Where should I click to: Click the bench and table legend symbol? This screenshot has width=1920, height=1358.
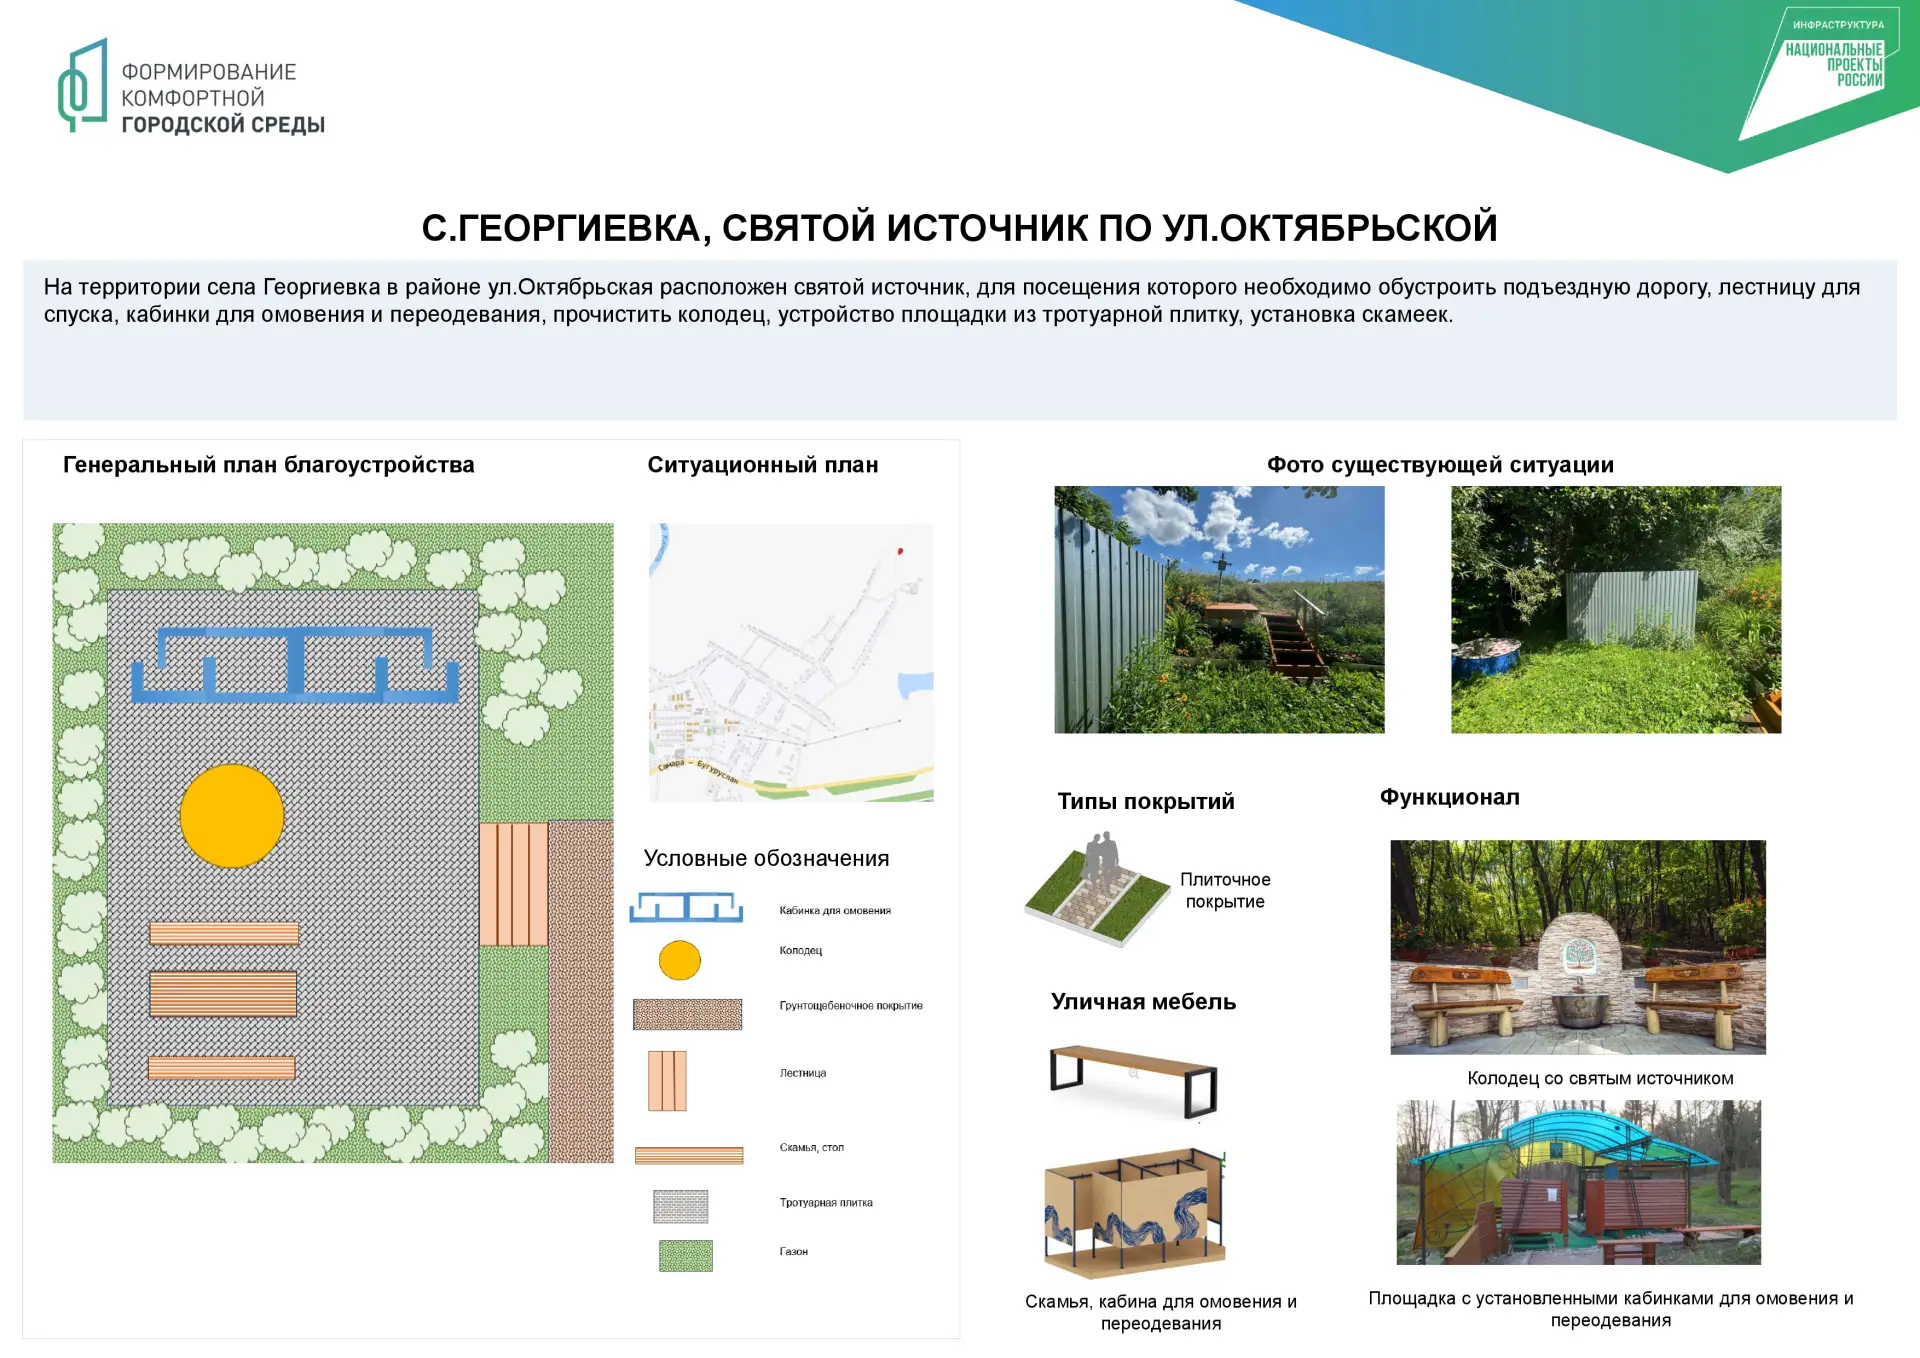pos(689,1155)
